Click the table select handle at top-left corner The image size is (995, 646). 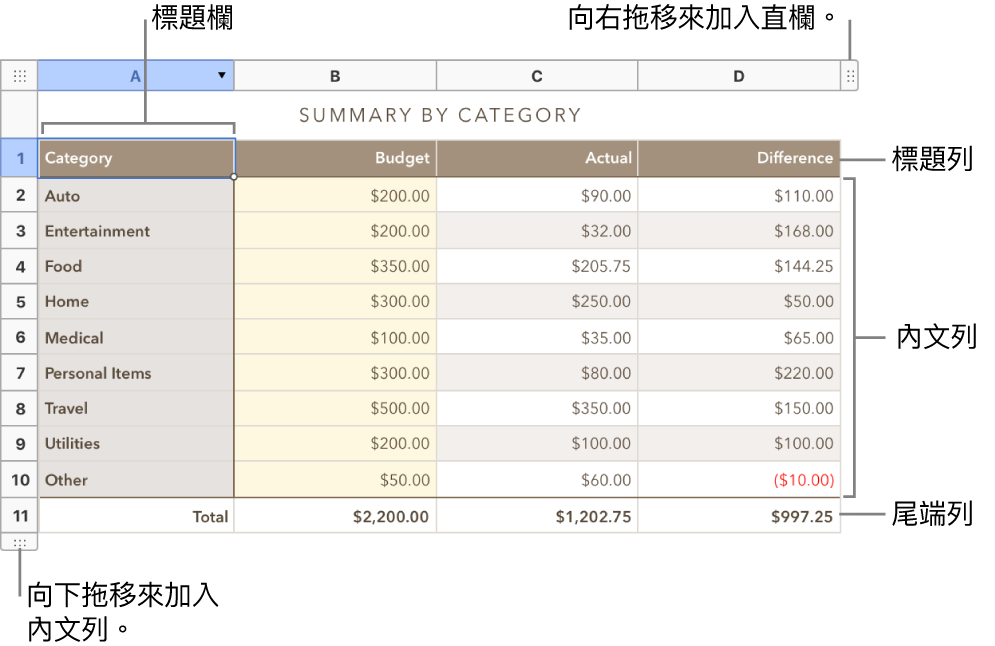[x=19, y=76]
